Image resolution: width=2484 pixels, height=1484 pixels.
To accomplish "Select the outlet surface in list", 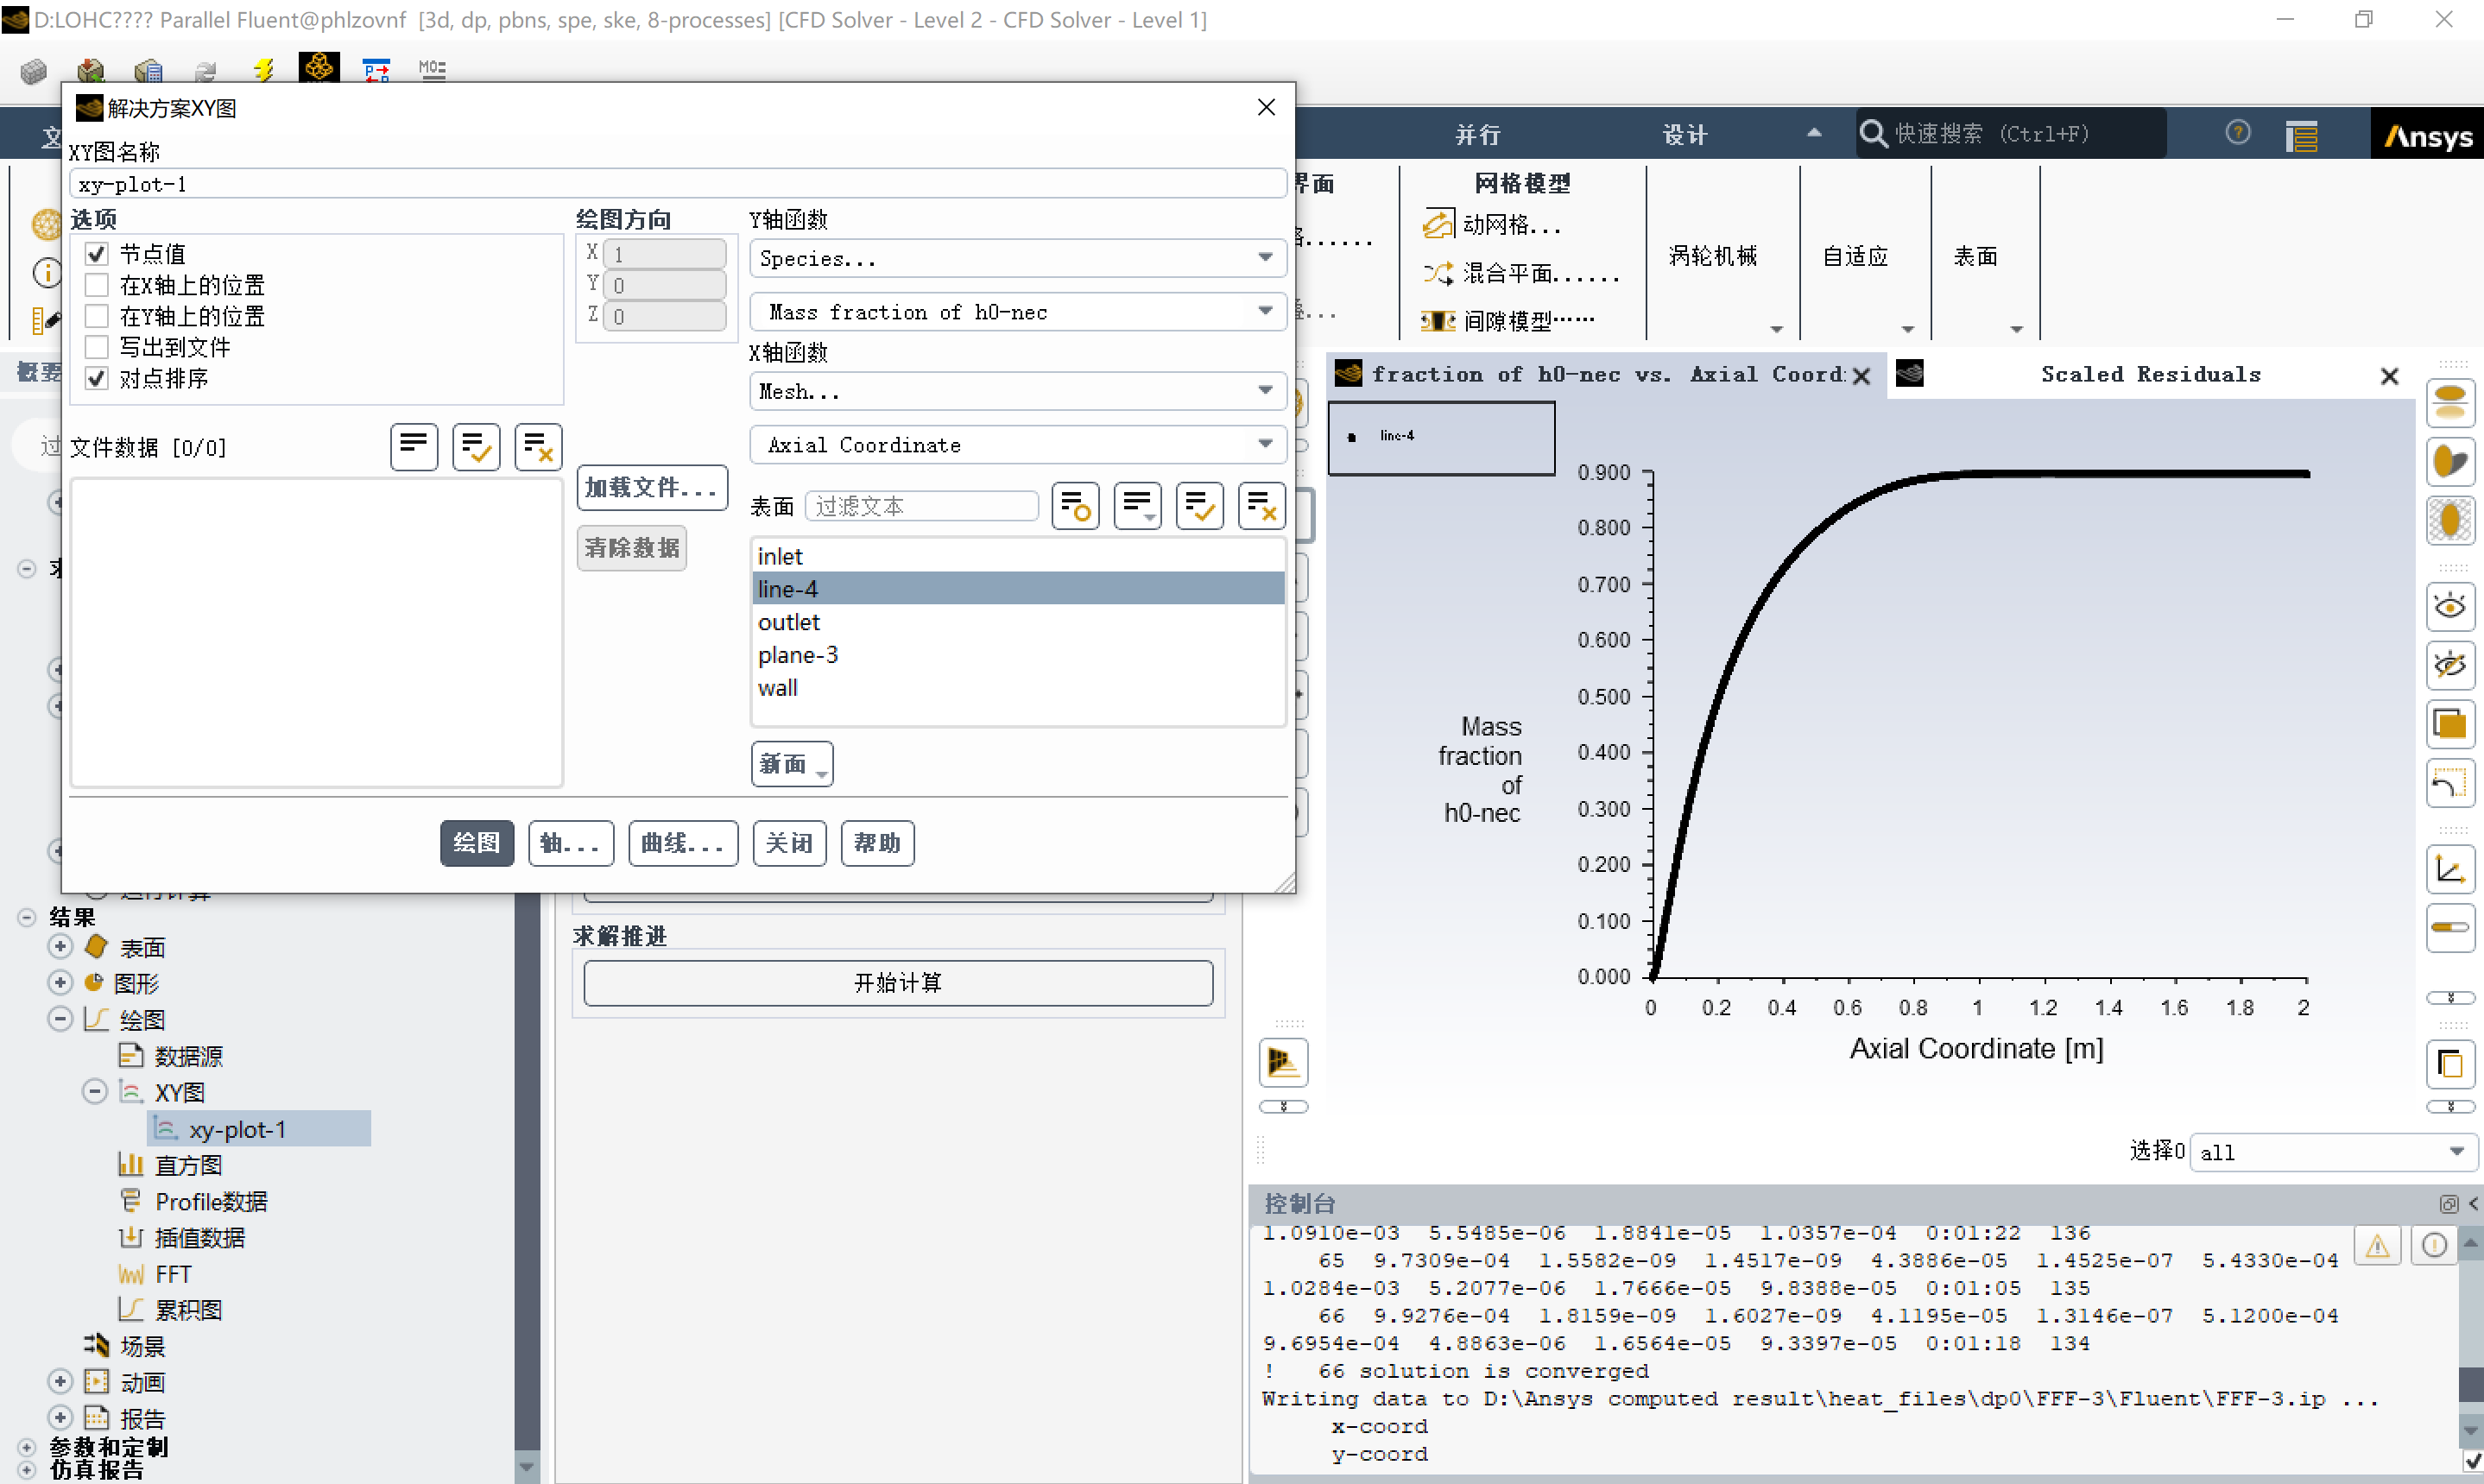I will [x=788, y=622].
